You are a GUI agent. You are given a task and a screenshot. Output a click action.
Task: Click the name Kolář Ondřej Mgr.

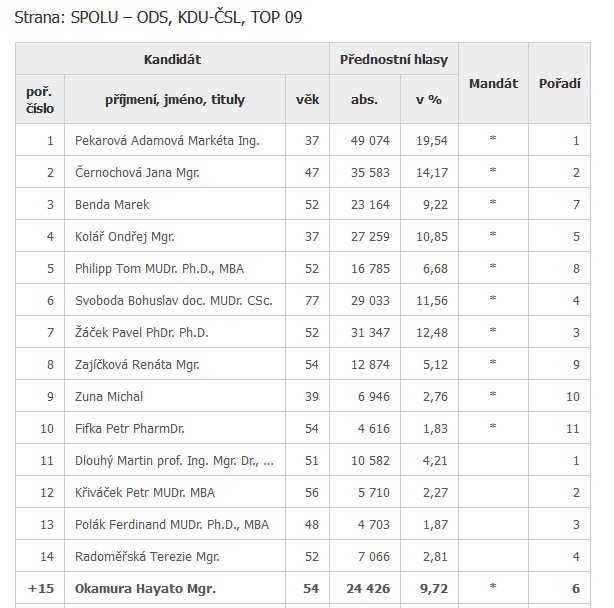click(125, 236)
